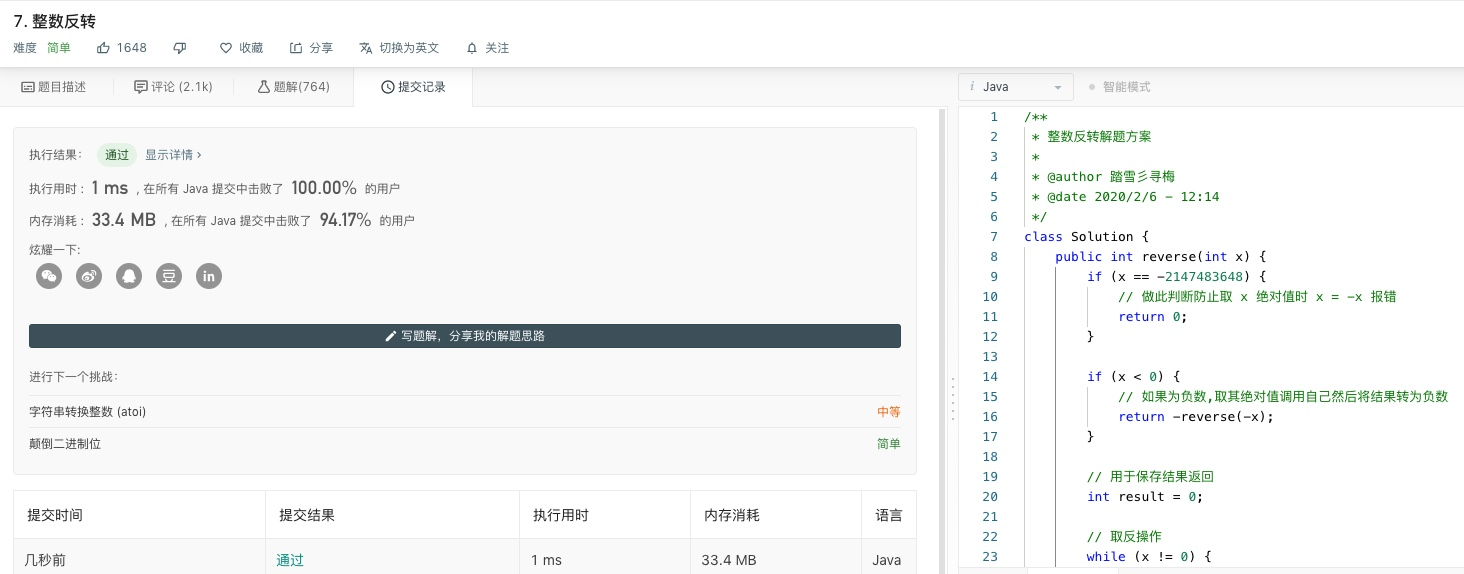Click the problem title 7. 整数反转
Screen dimensions: 1464x574
coord(55,21)
